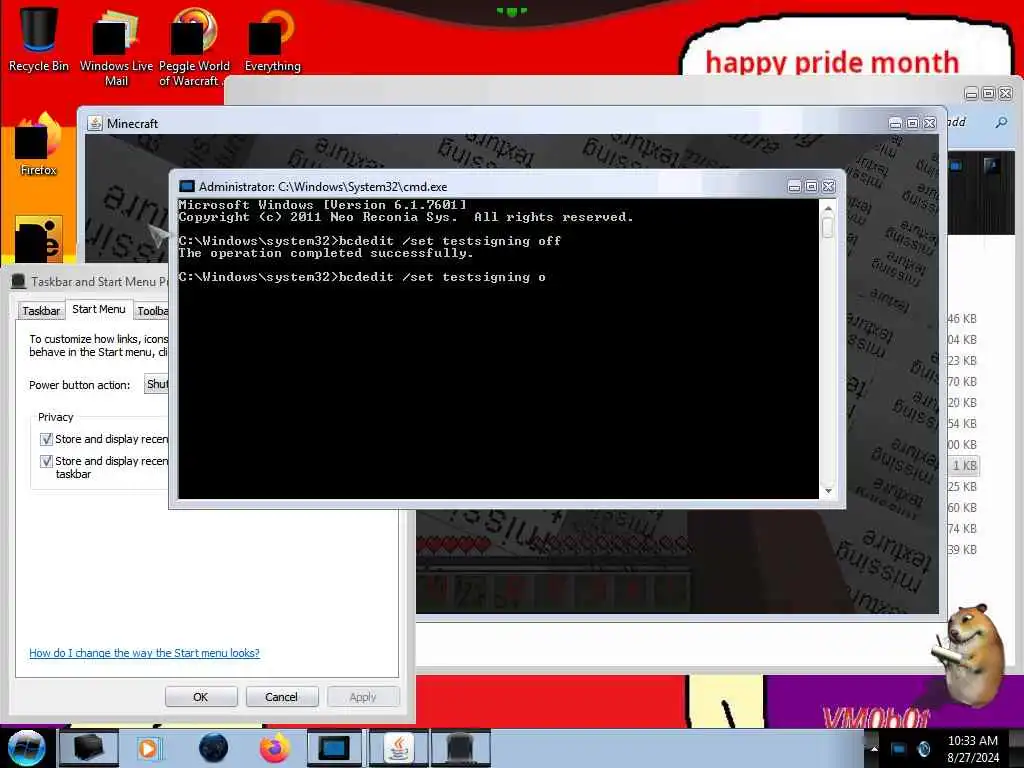Close the rear explorer window
The width and height of the screenshot is (1024, 768).
tap(1006, 94)
